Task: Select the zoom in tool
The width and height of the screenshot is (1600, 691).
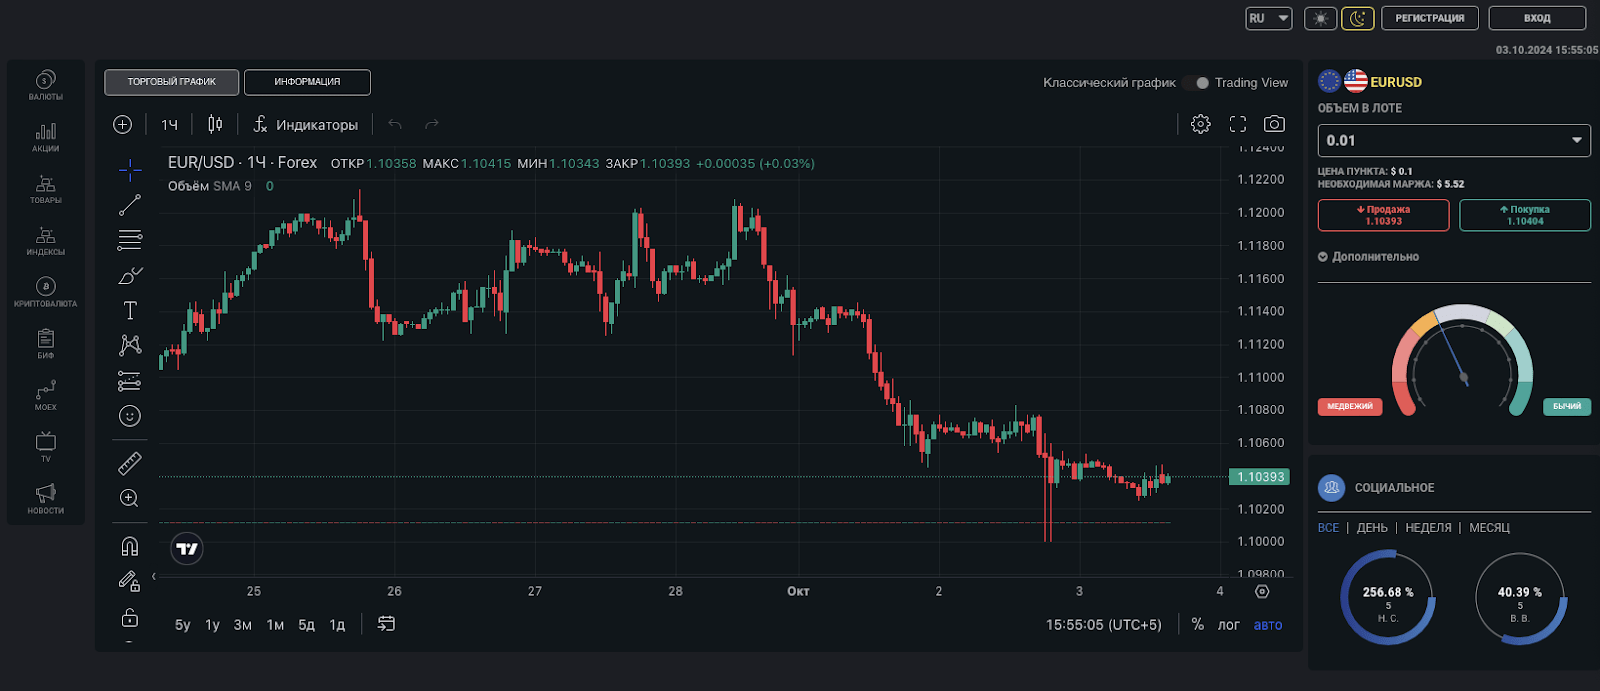Action: (x=130, y=498)
